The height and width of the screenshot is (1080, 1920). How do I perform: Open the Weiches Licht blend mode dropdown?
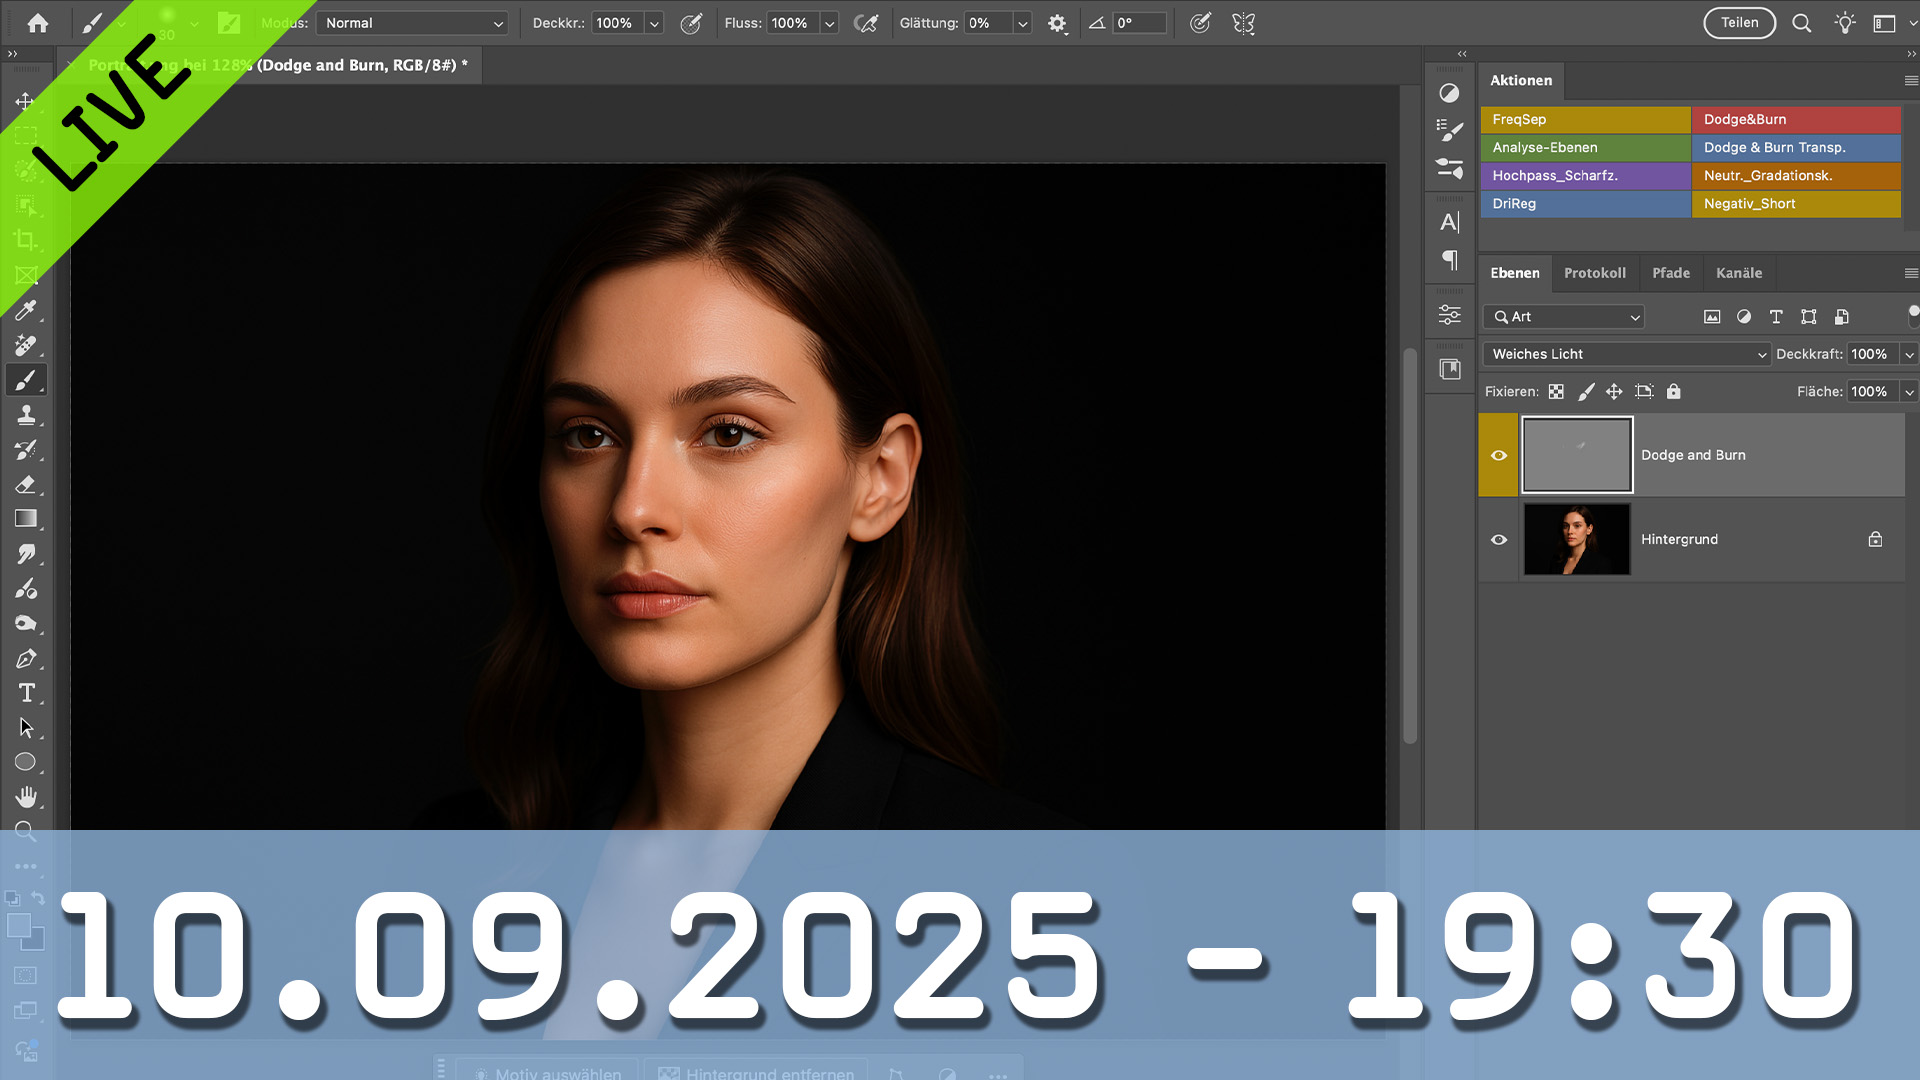pos(1627,354)
